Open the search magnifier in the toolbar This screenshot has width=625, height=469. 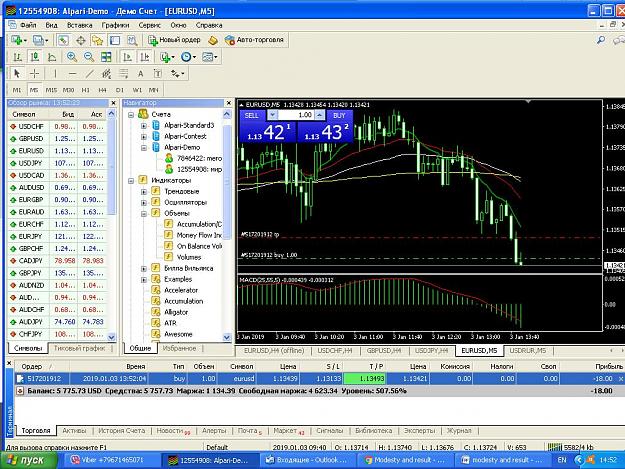pyautogui.click(x=601, y=40)
